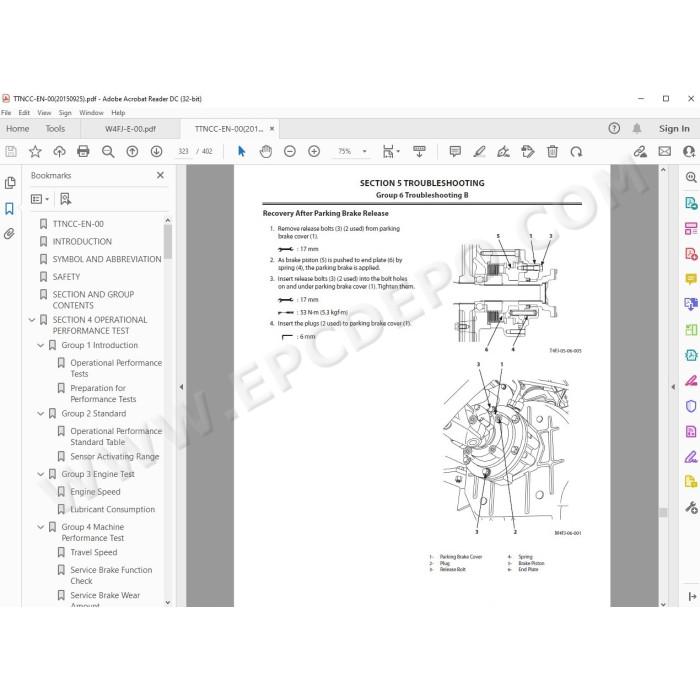This screenshot has width=700, height=700.
Task: Close the Bookmarks panel
Action: (x=160, y=175)
